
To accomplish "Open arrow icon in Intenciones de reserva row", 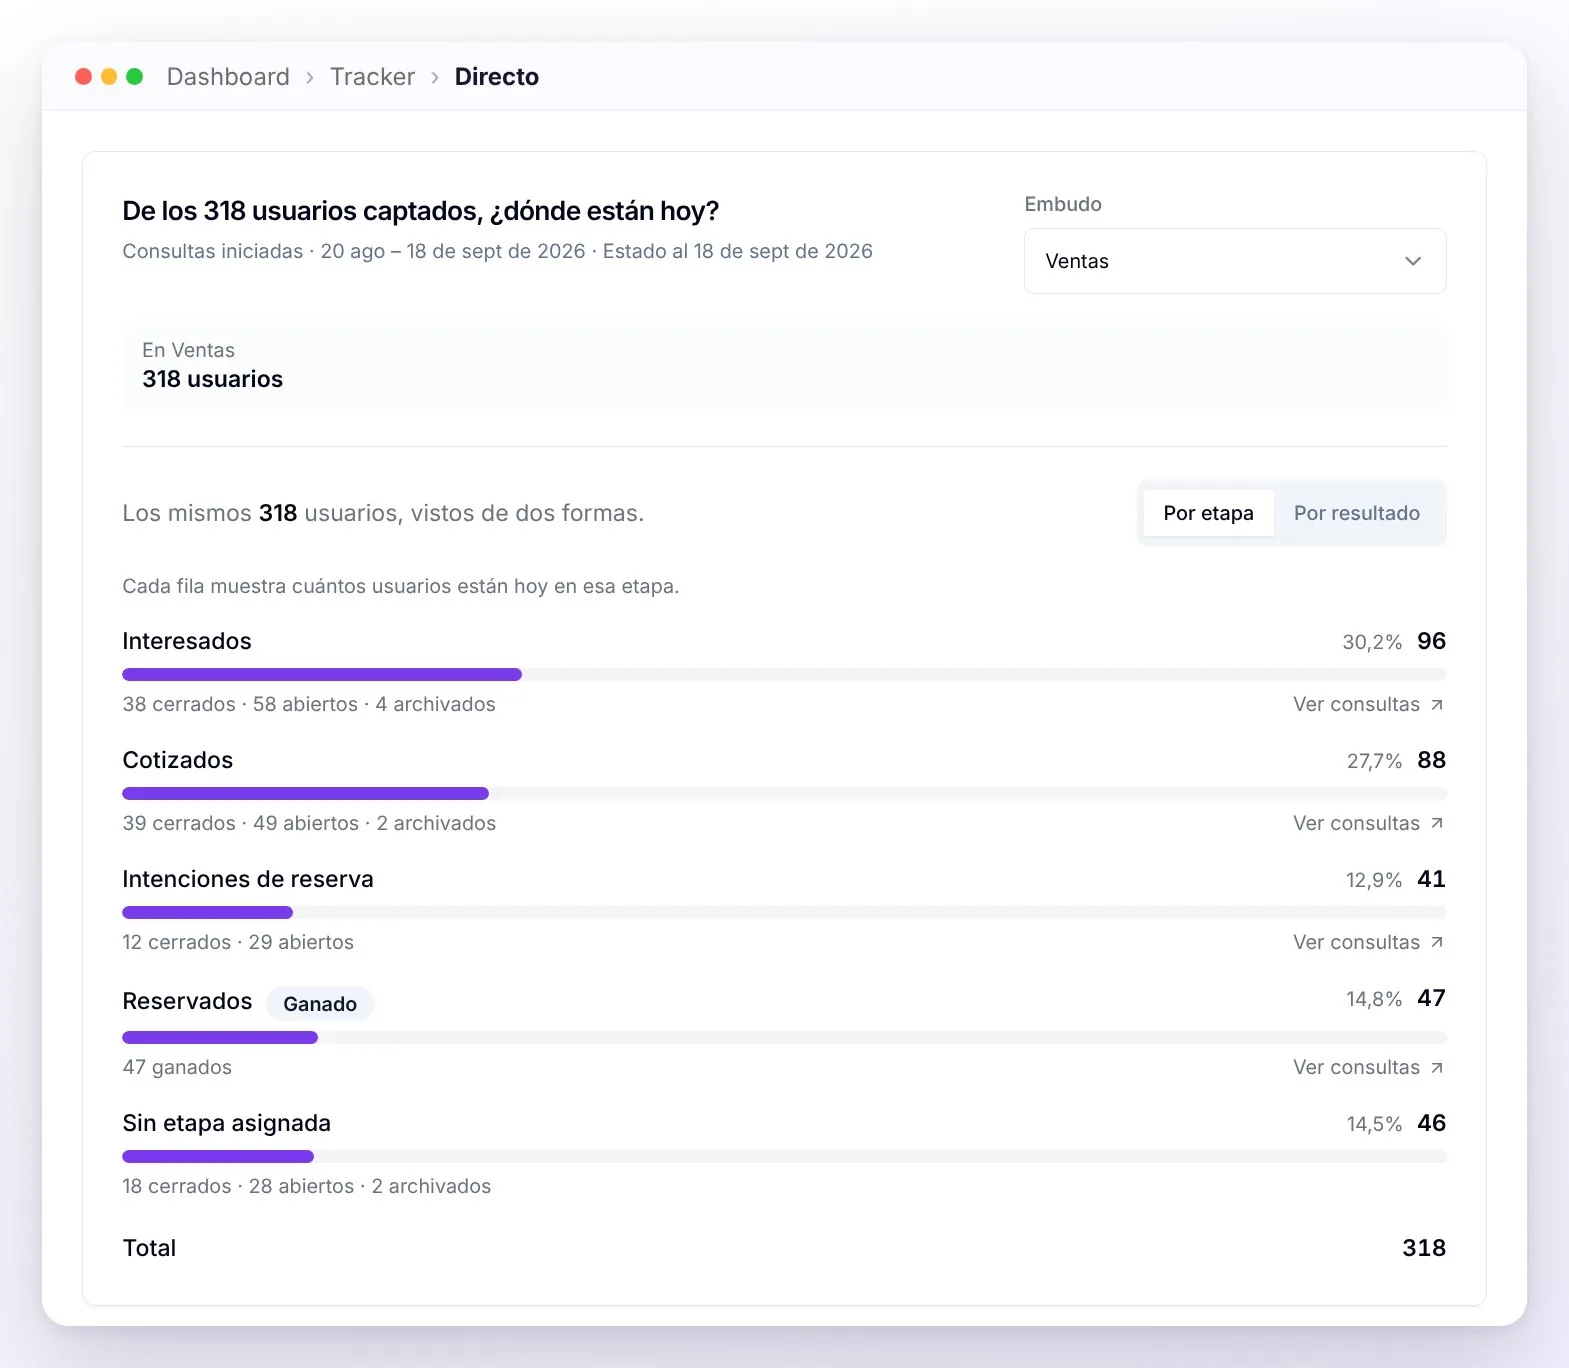I will 1437,943.
